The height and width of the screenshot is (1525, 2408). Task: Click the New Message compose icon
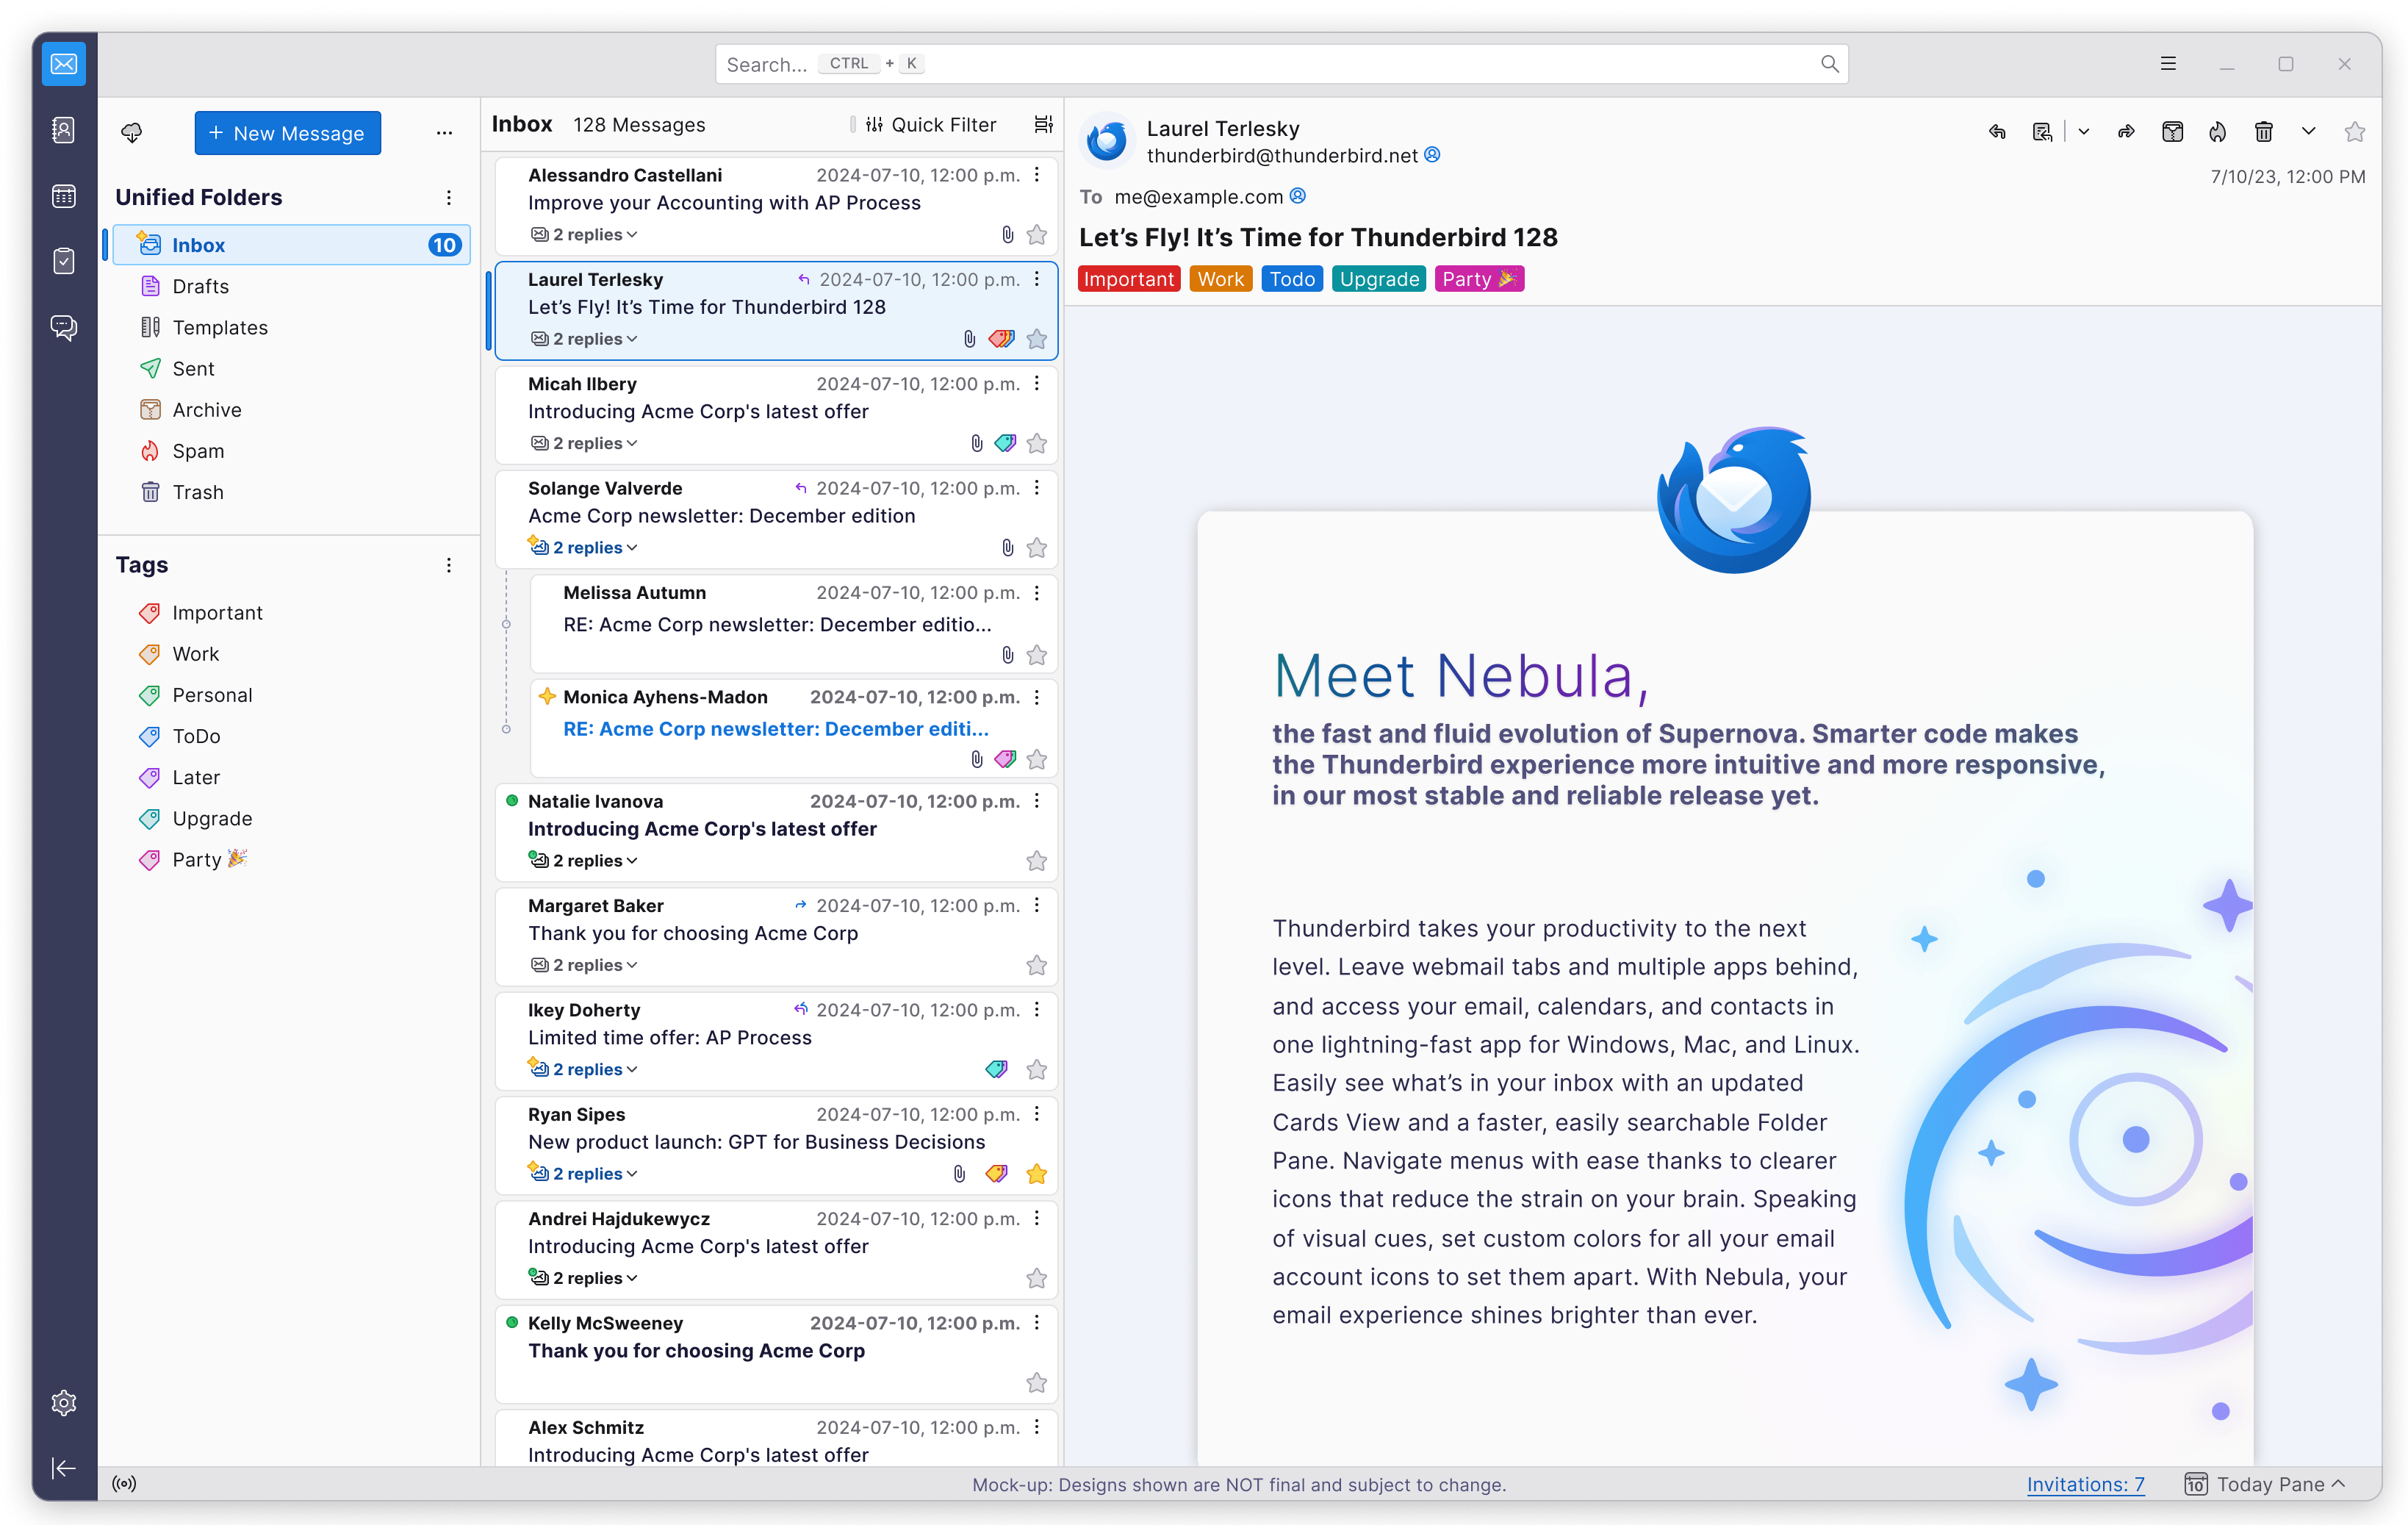[x=286, y=133]
